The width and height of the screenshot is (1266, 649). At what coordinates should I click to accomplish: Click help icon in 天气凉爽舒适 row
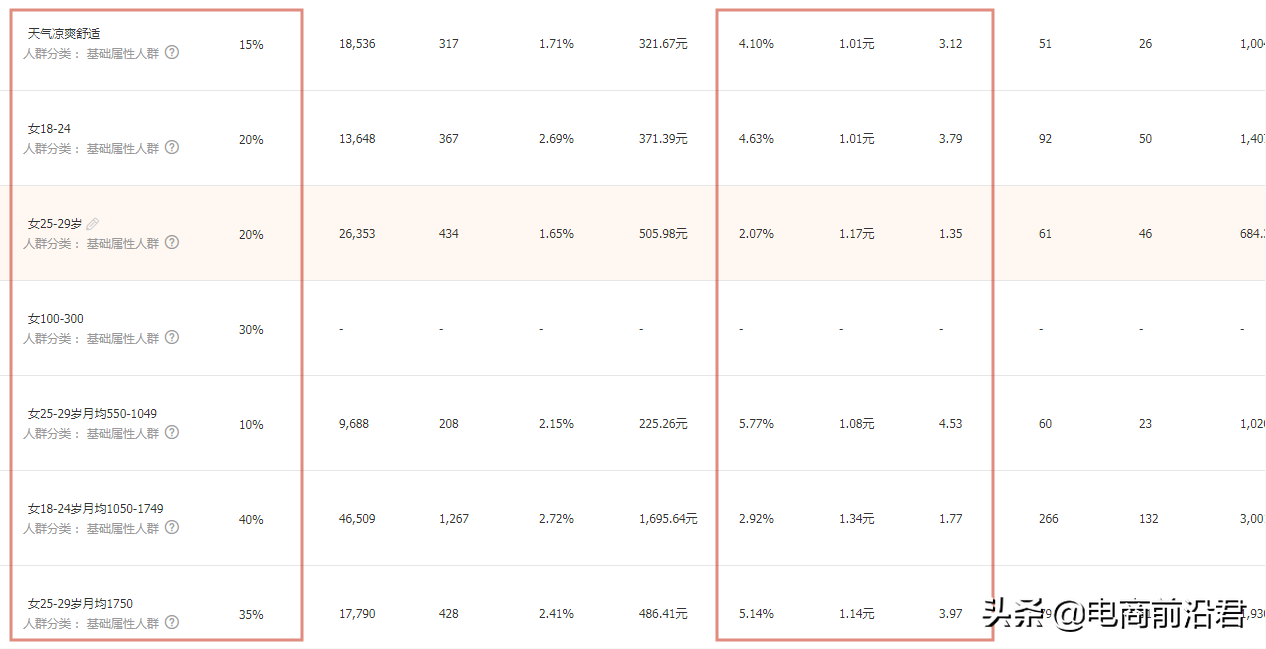point(172,52)
